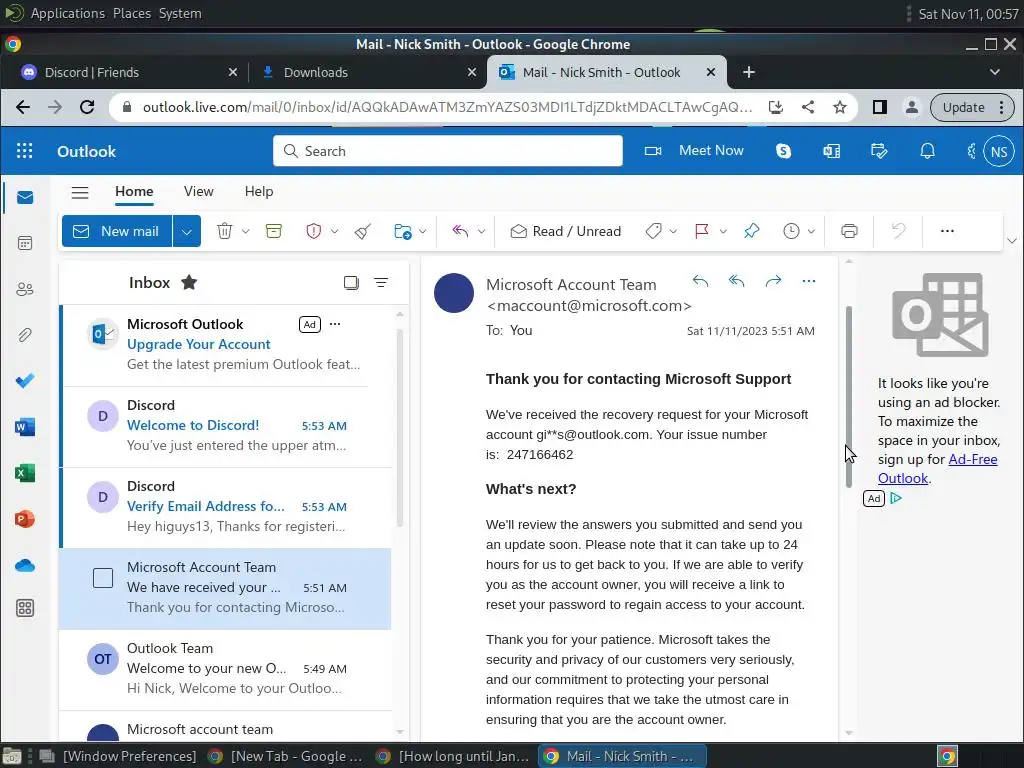The height and width of the screenshot is (768, 1024).
Task: Expand the Delete options arrow
Action: tap(246, 231)
